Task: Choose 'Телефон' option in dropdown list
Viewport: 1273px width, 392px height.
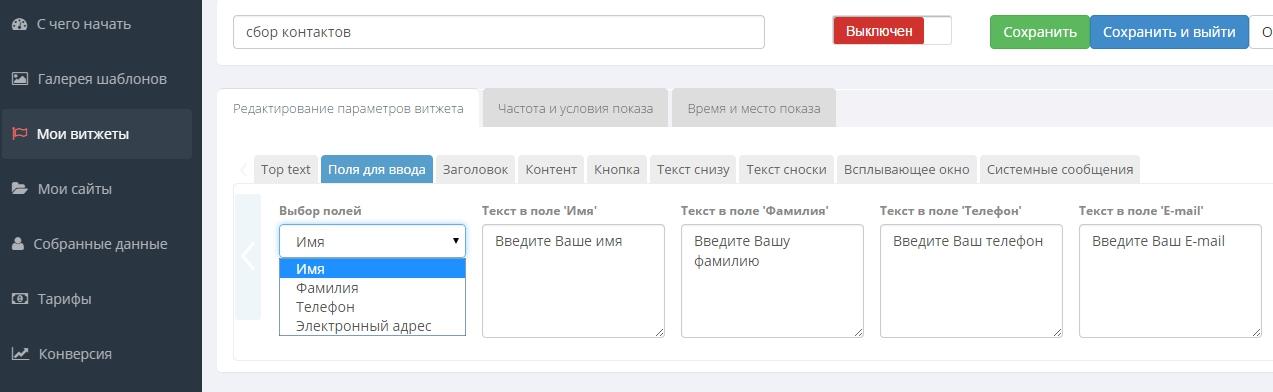Action: coord(372,307)
